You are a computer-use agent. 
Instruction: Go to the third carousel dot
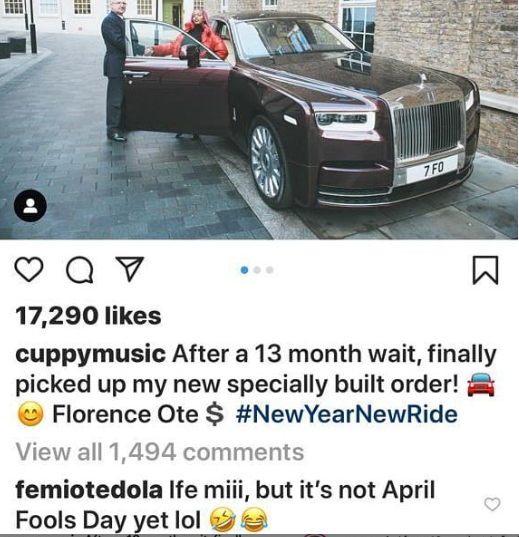(x=270, y=270)
